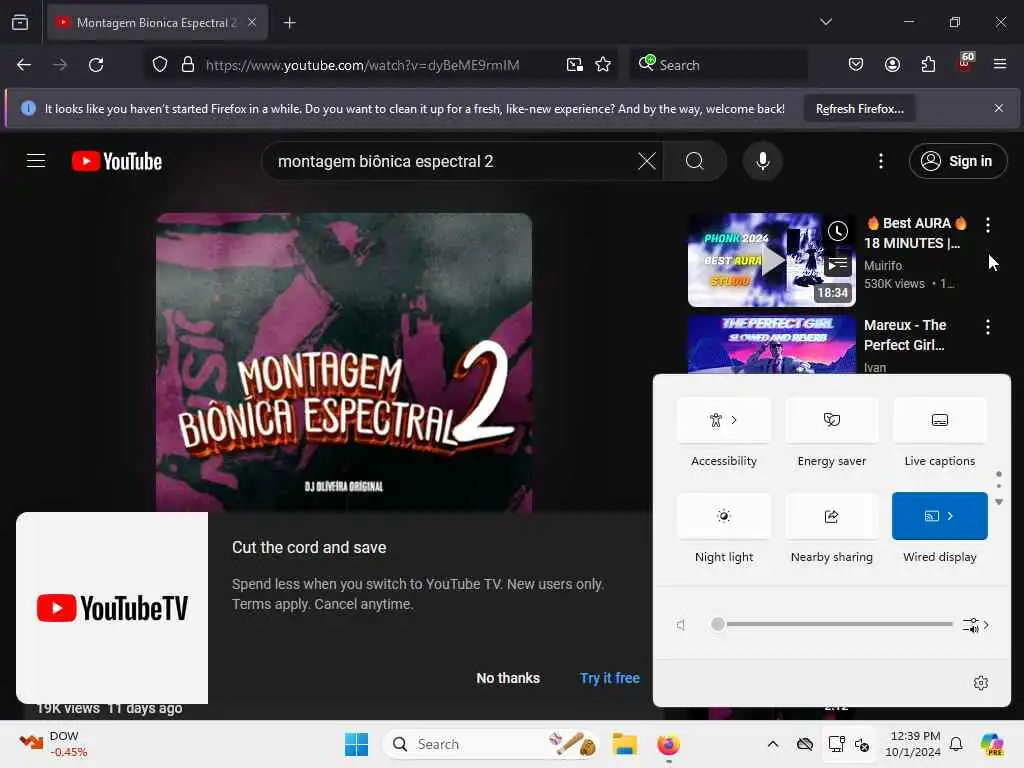Focus the Firefox toolbar Search box
The height and width of the screenshot is (768, 1024).
coord(718,65)
